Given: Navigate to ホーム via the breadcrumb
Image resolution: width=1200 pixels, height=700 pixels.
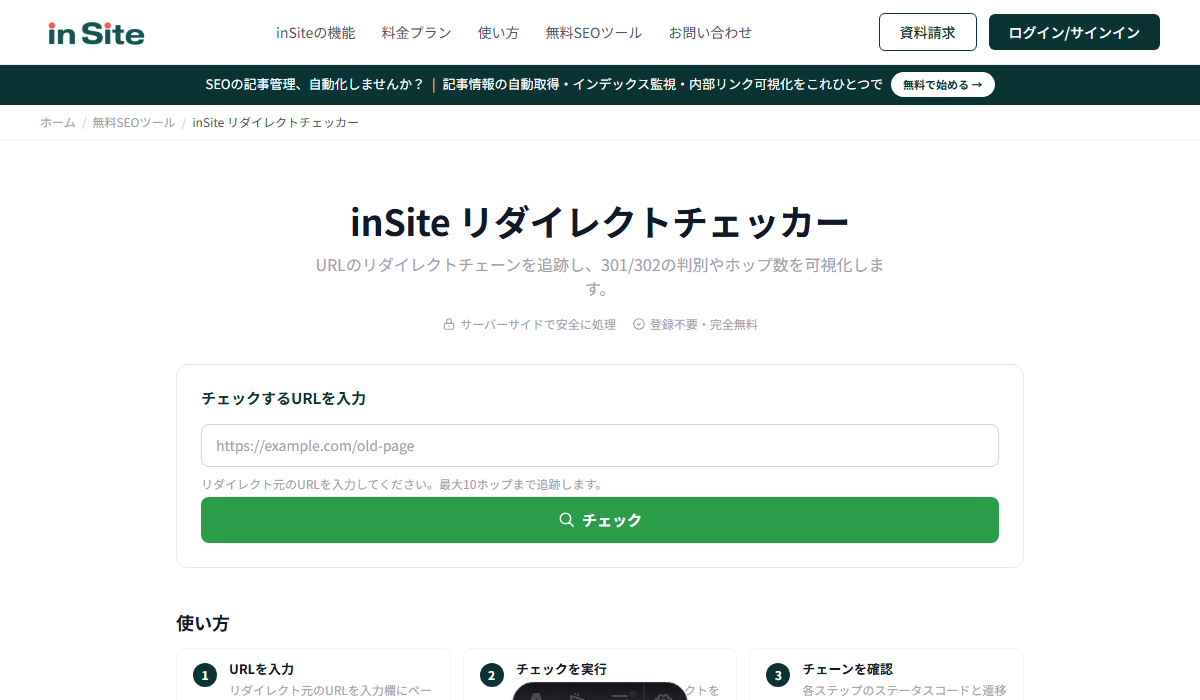Looking at the screenshot, I should [x=57, y=122].
